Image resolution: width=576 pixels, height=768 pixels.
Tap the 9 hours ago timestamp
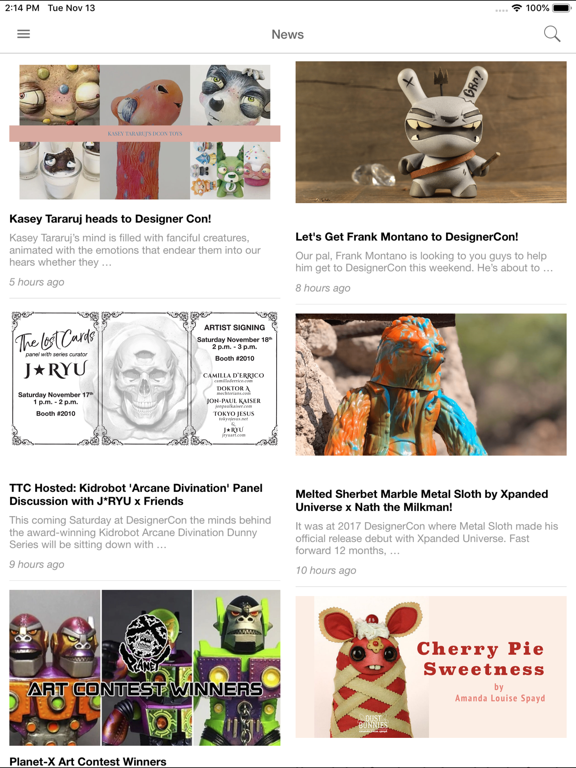click(x=37, y=564)
